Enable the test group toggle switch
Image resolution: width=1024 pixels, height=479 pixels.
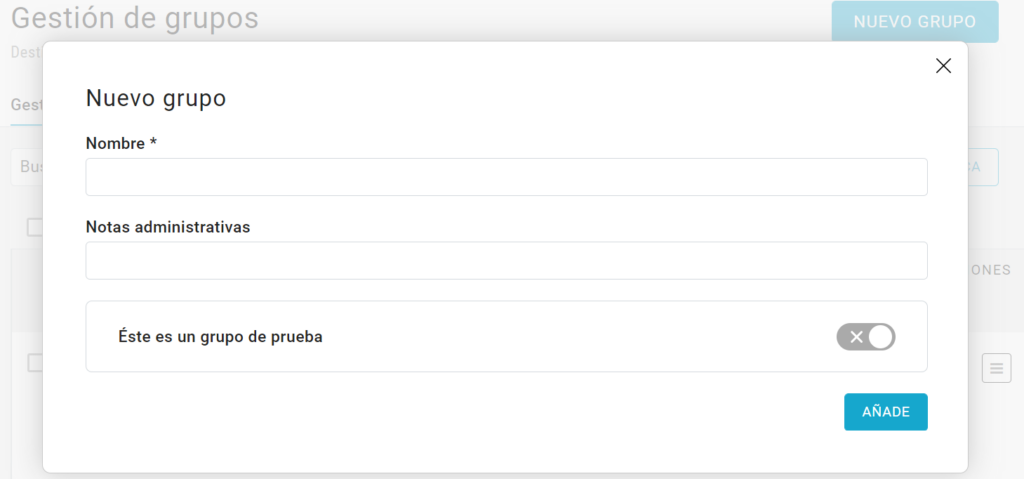click(x=866, y=337)
